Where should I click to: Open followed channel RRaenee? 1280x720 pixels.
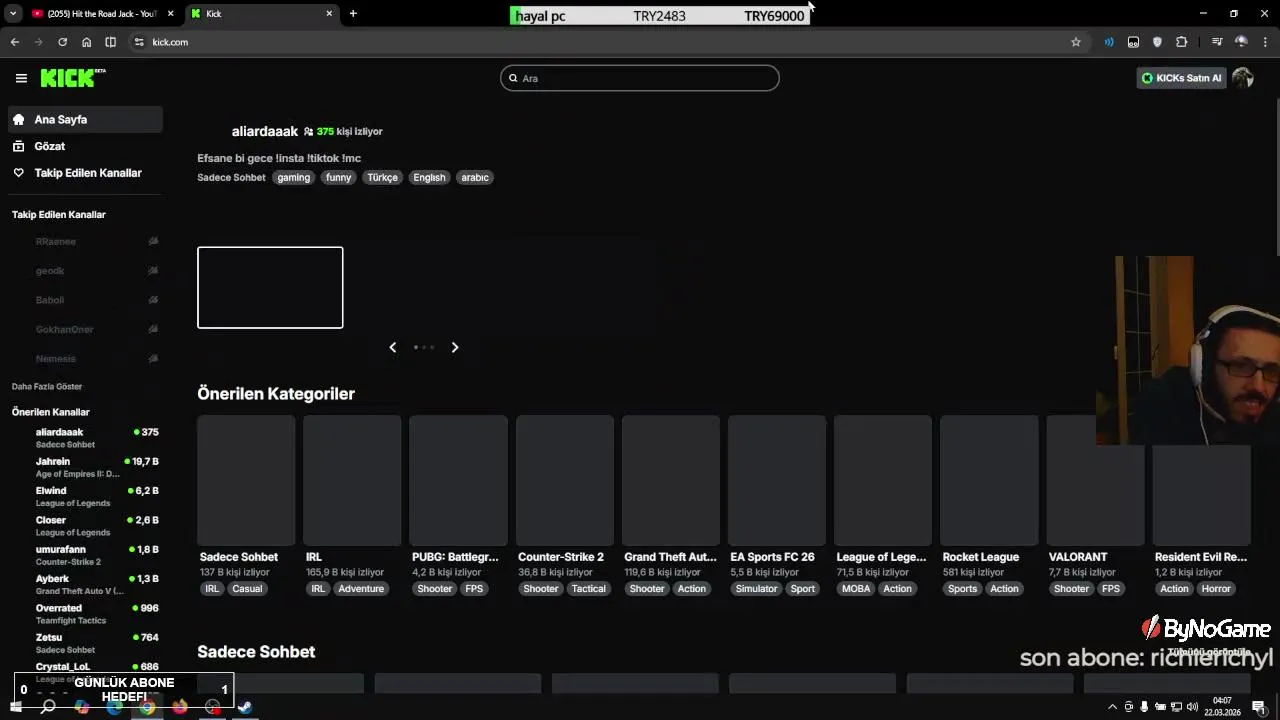85,241
